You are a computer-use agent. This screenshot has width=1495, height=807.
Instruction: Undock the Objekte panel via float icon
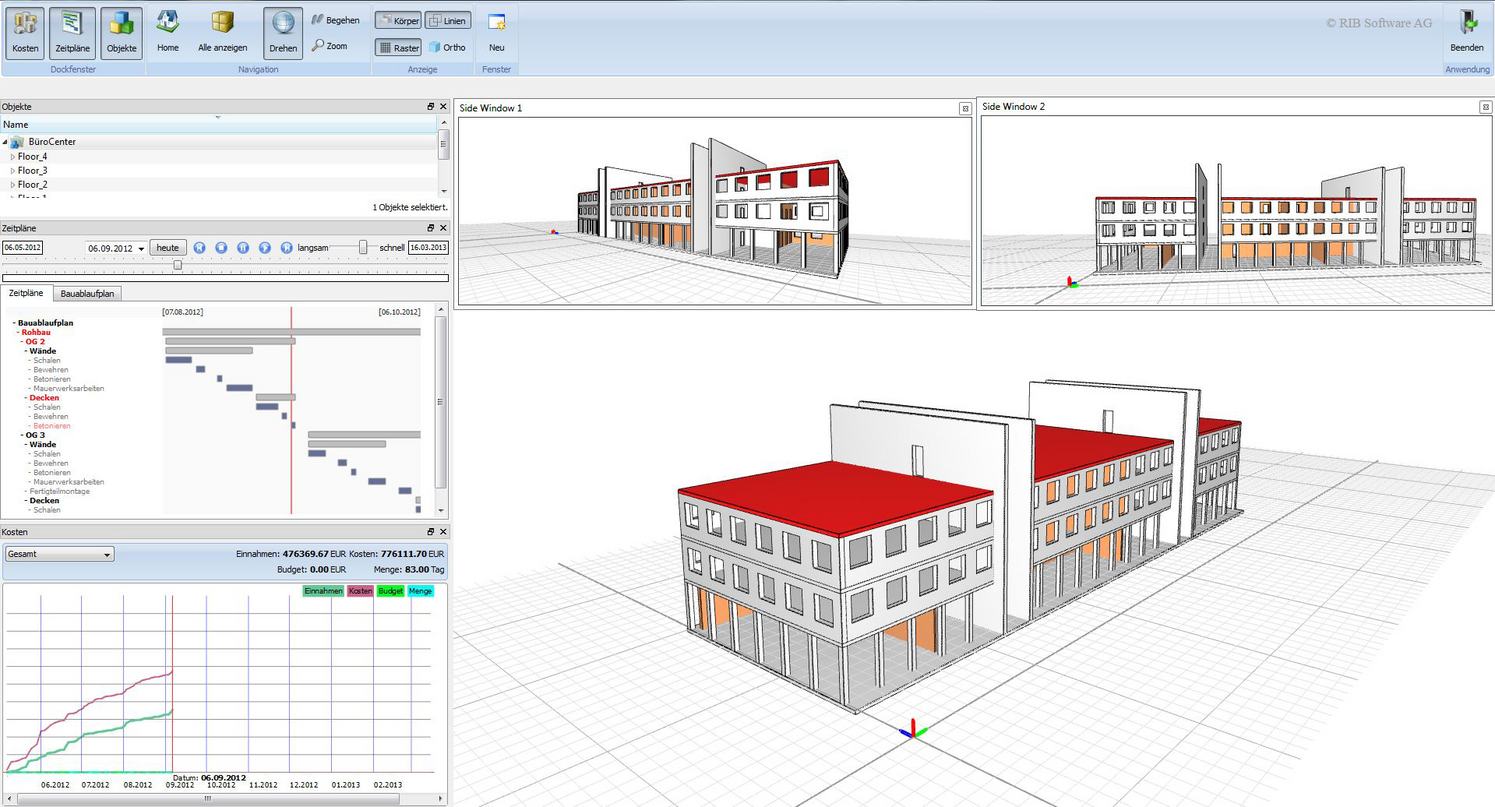click(x=431, y=106)
